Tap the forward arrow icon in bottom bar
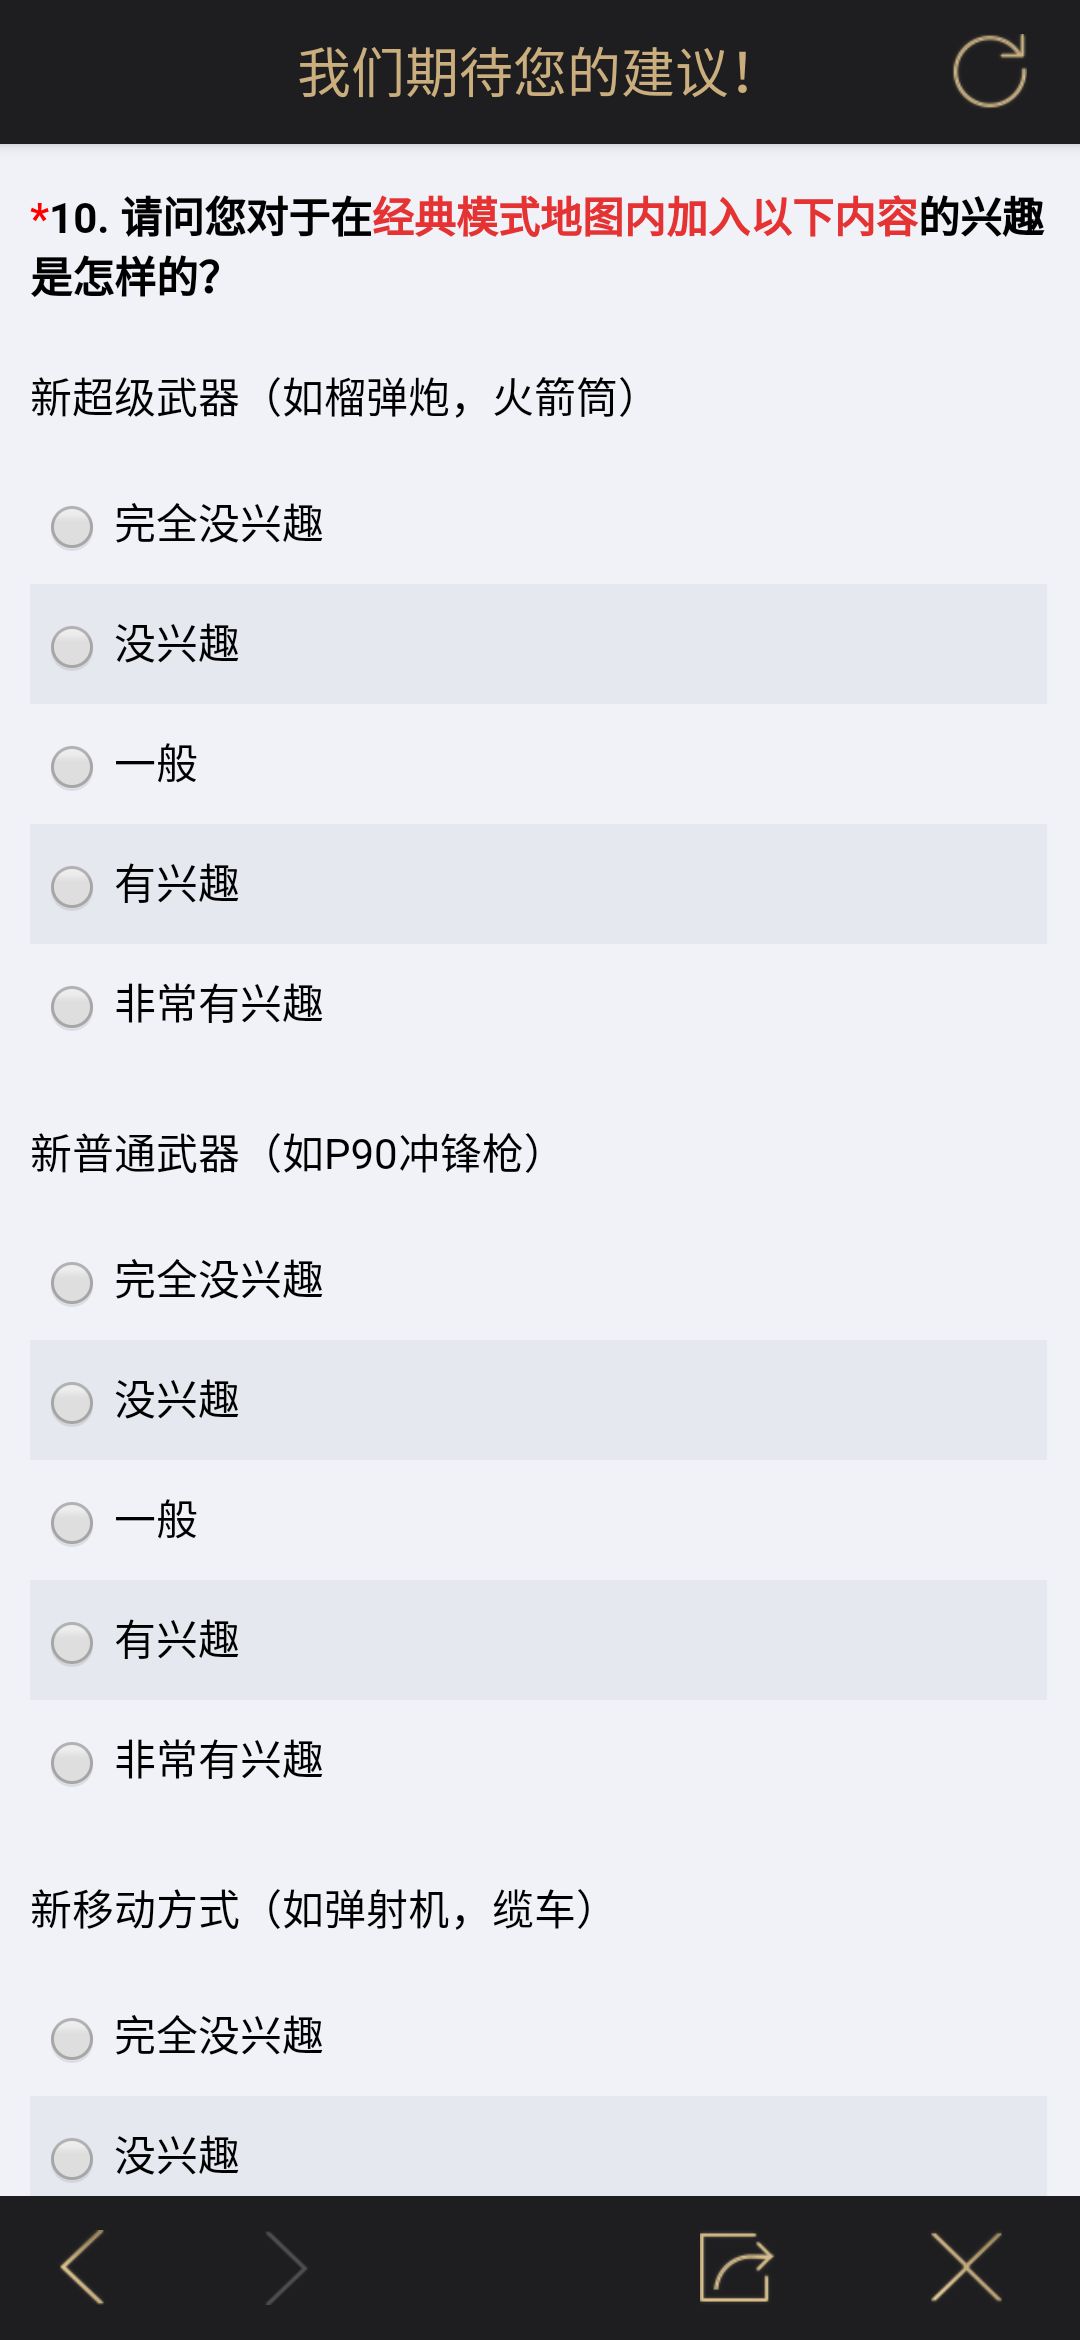This screenshot has width=1080, height=2340. pyautogui.click(x=285, y=2267)
